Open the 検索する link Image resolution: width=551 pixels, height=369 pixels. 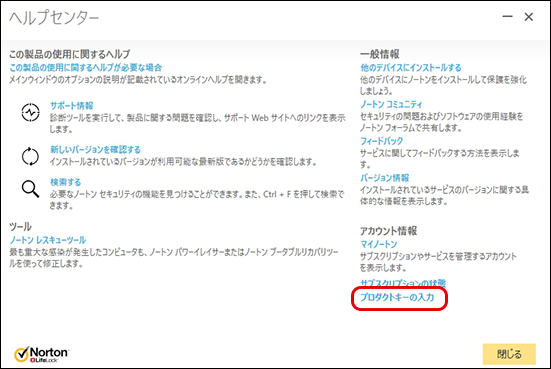pyautogui.click(x=65, y=182)
